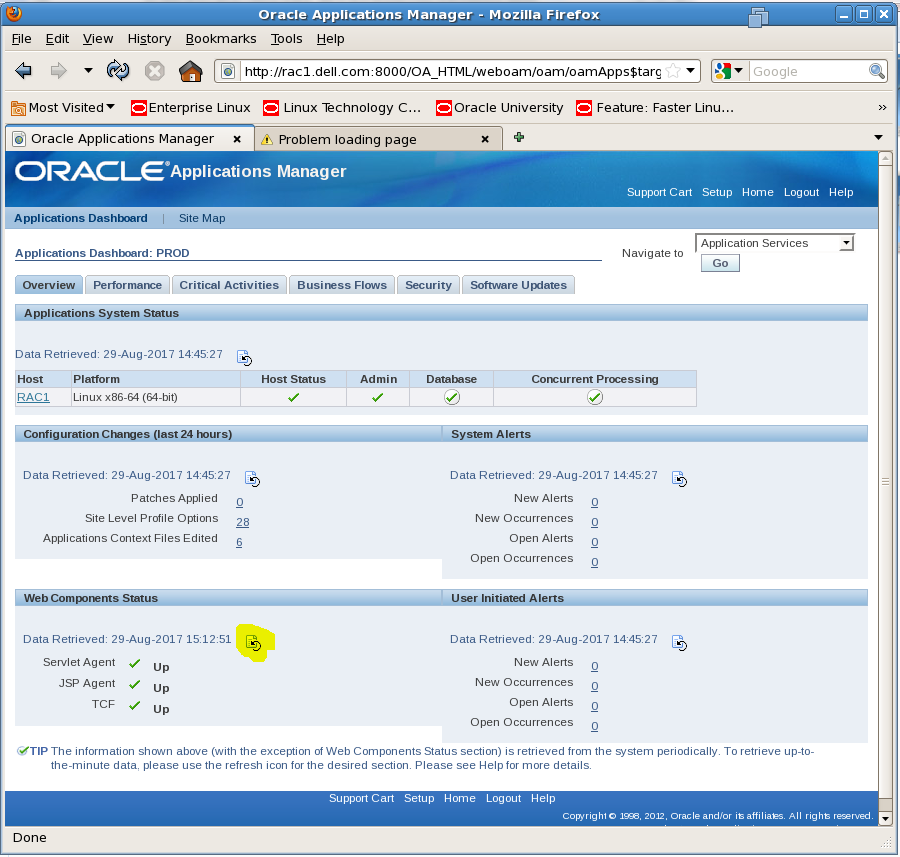Switch to the Critical Activities tab

229,285
